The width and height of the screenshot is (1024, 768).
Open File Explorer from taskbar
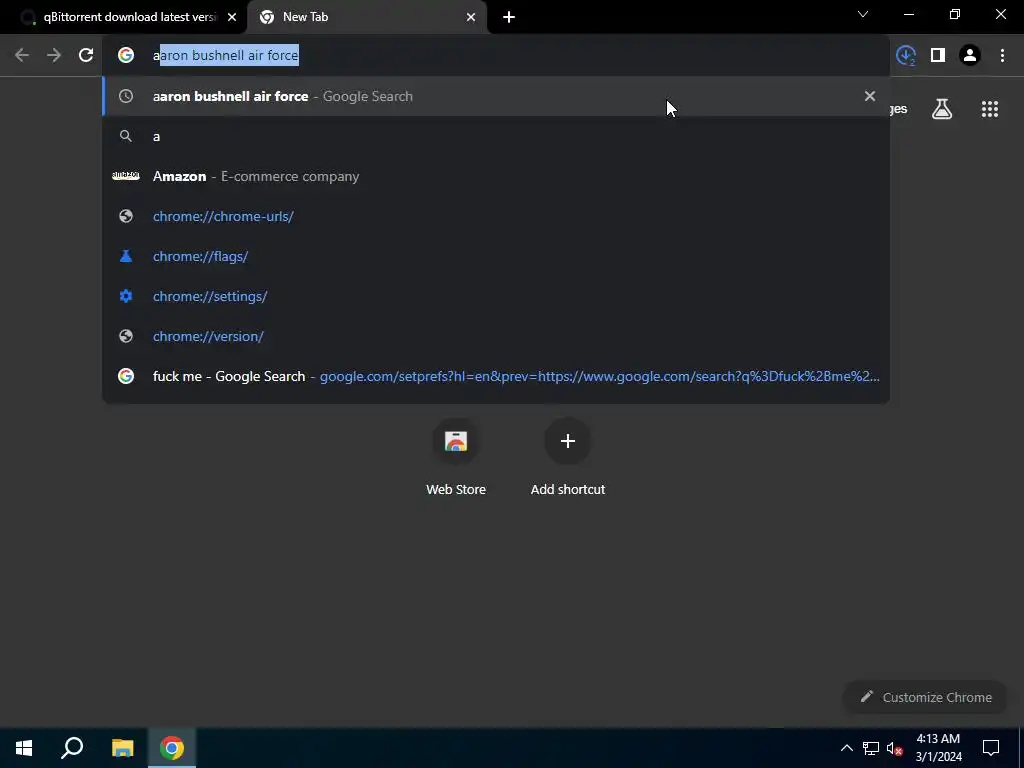click(122, 748)
